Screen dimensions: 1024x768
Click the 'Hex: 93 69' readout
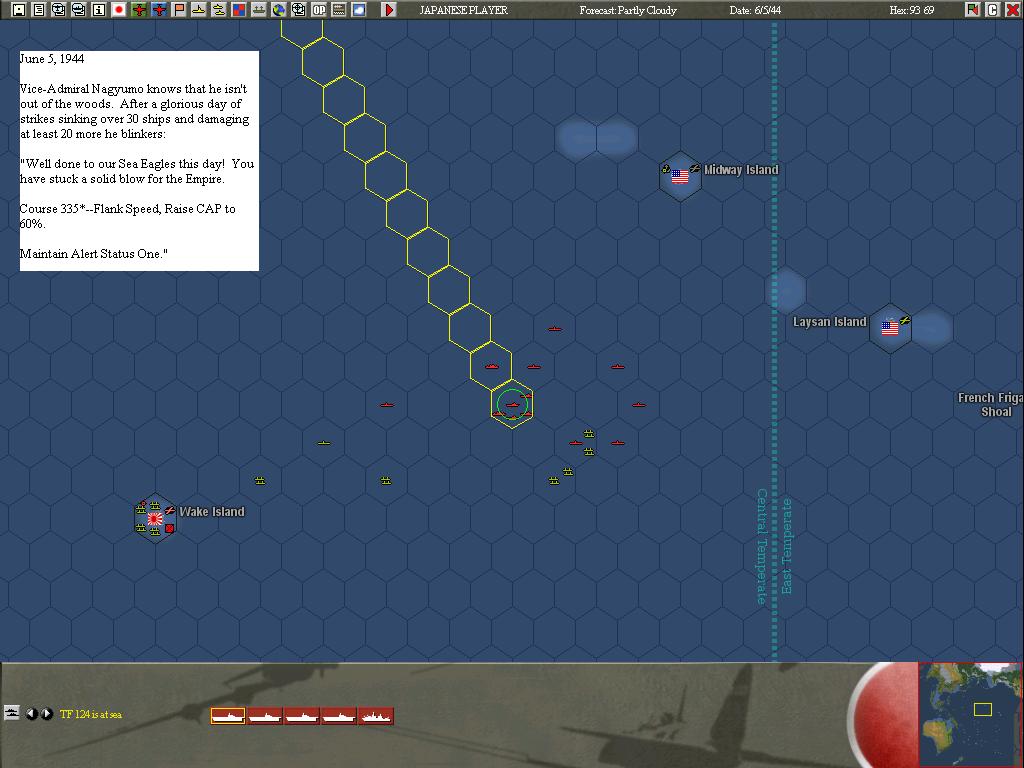pos(912,10)
